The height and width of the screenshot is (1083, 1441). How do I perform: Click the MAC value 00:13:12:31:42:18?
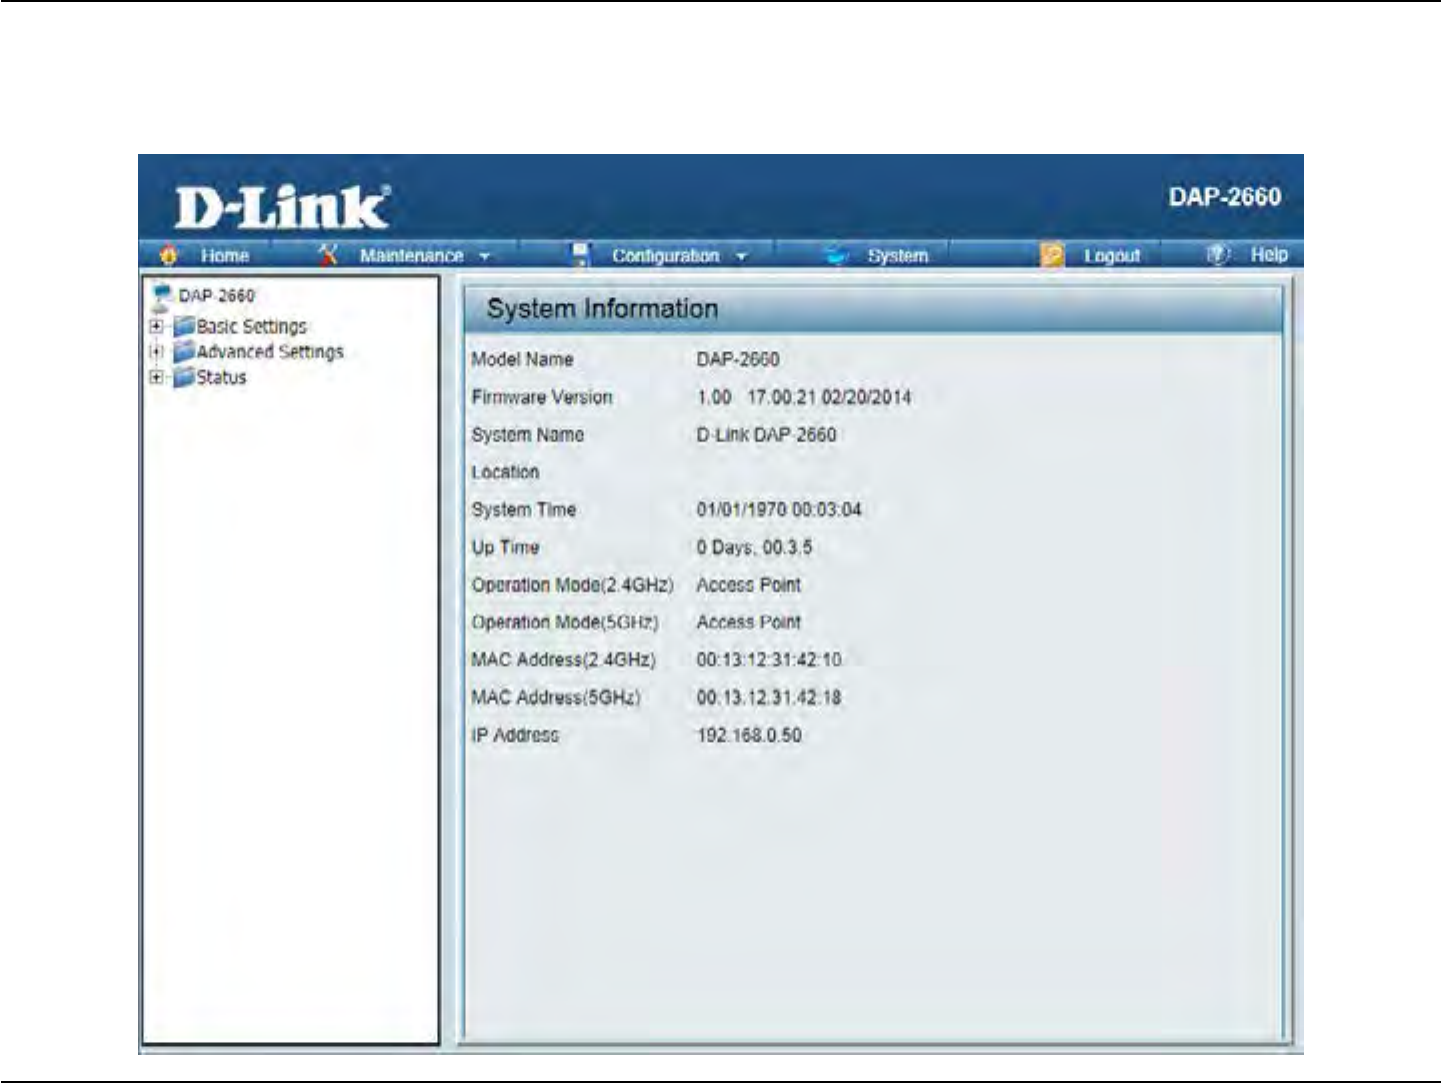tap(769, 697)
